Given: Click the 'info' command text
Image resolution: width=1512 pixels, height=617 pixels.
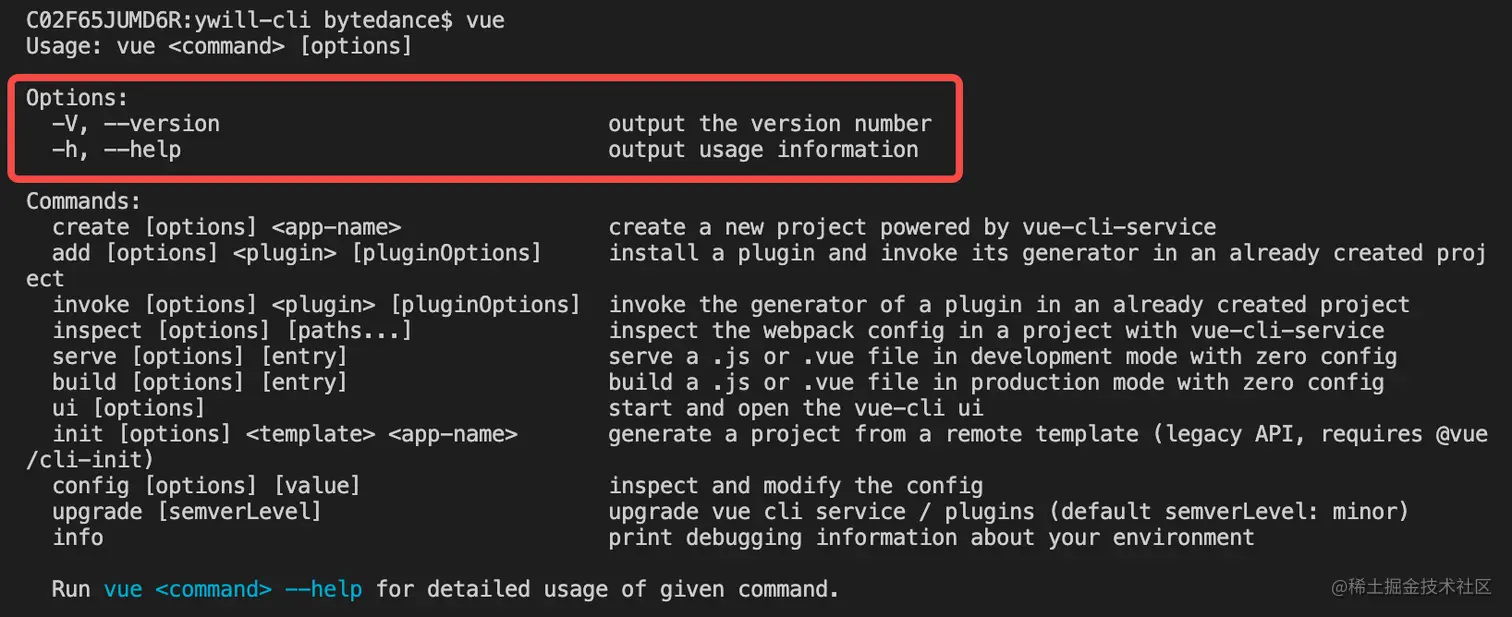Looking at the screenshot, I should (x=78, y=537).
